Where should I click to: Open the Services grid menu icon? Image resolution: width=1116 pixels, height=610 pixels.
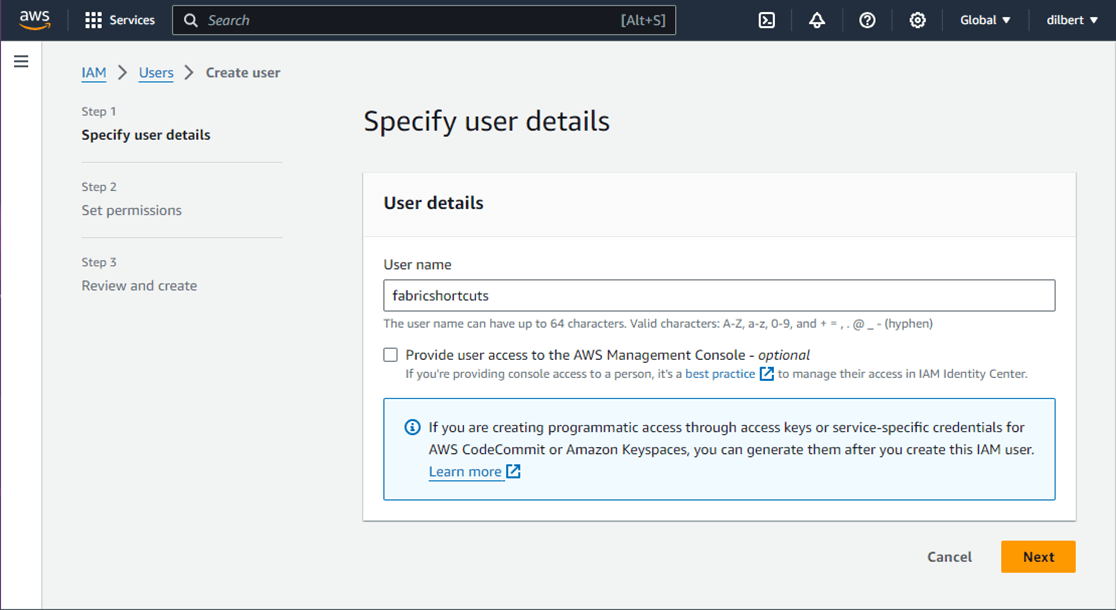tap(93, 20)
